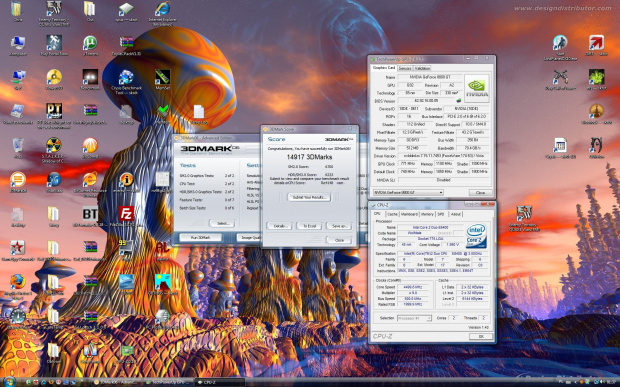Click the Core Speed value field in CPU-Z
The width and height of the screenshot is (620, 387).
[414, 287]
